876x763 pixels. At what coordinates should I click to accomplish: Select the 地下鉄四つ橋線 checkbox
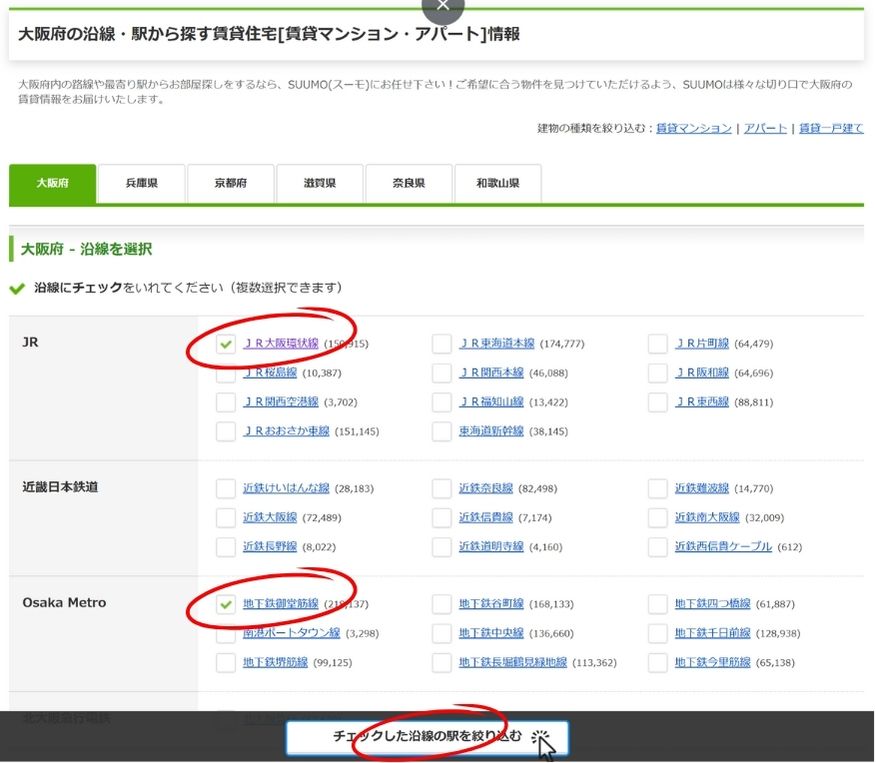tap(657, 604)
